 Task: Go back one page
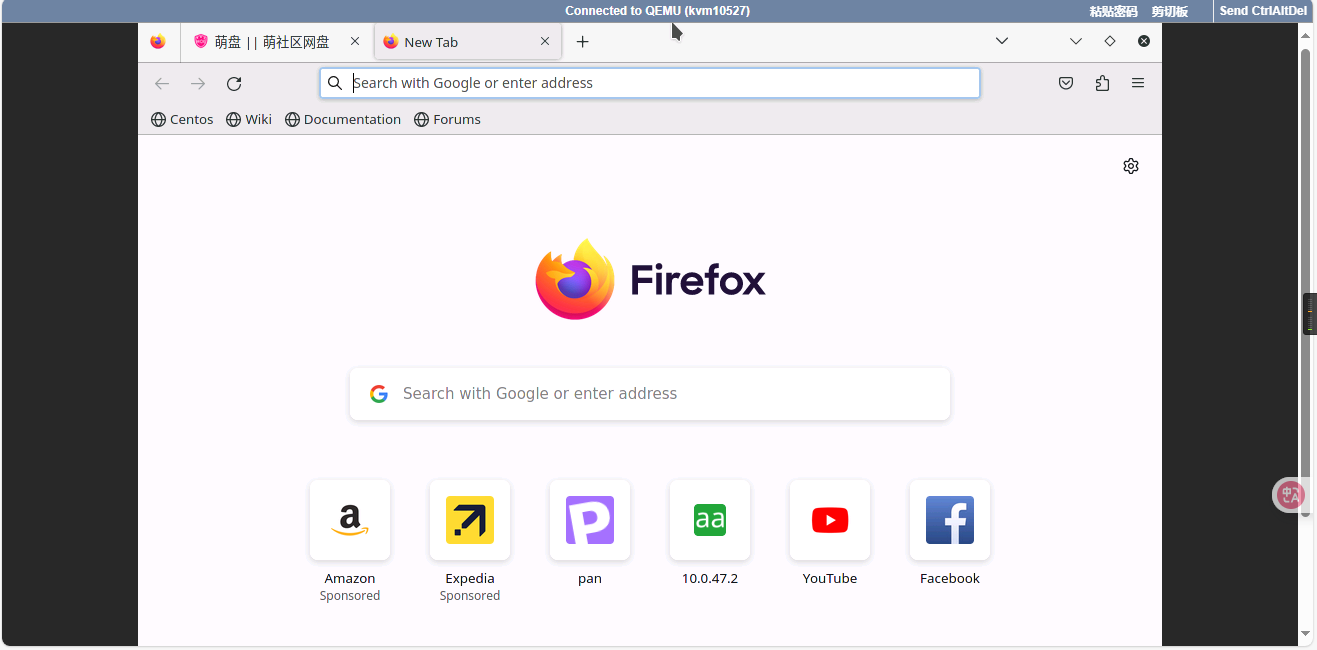[162, 83]
